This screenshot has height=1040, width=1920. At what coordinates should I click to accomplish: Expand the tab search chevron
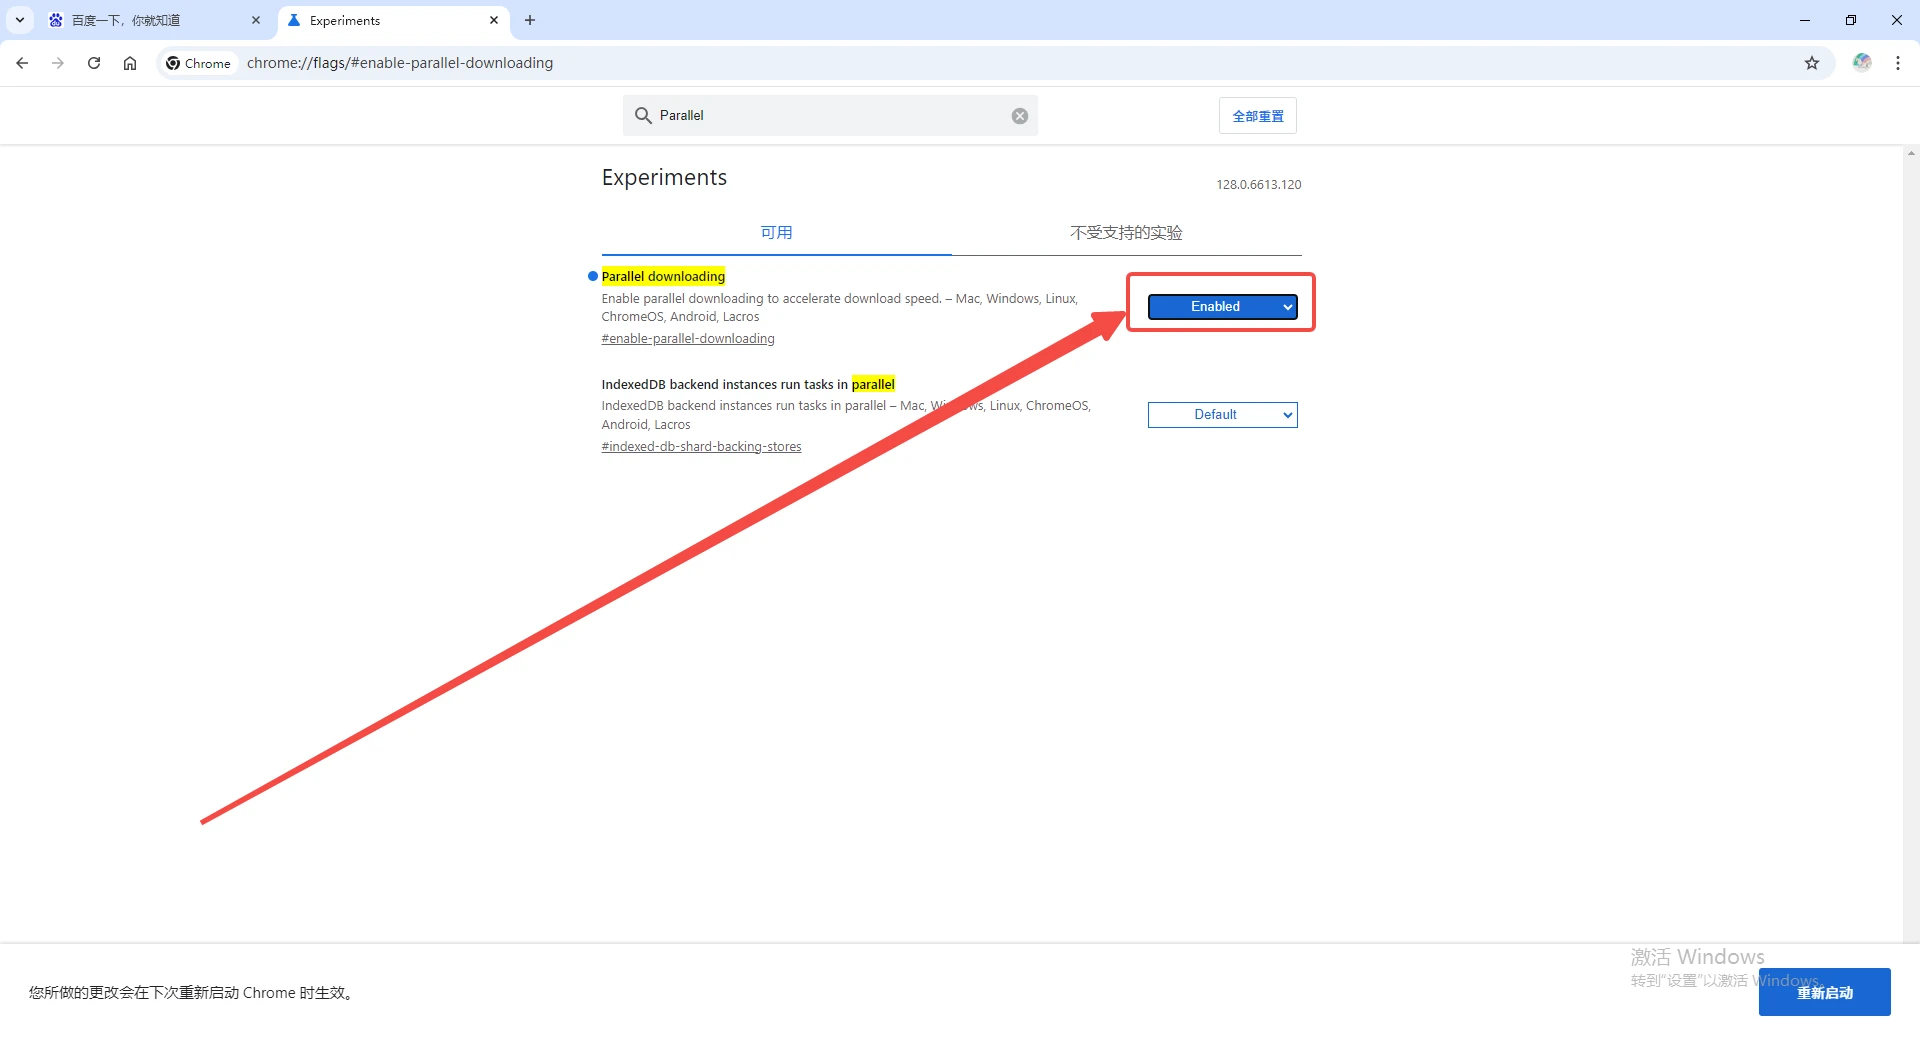tap(20, 20)
